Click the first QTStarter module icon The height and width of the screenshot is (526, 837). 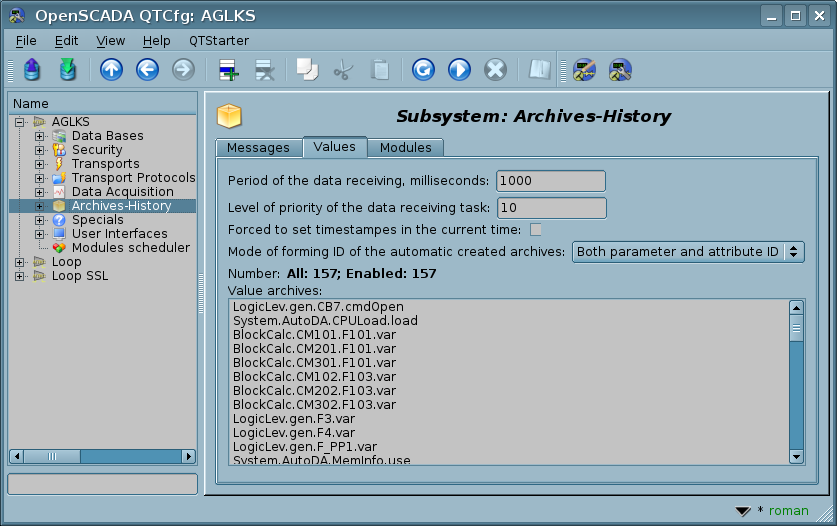click(x=584, y=70)
